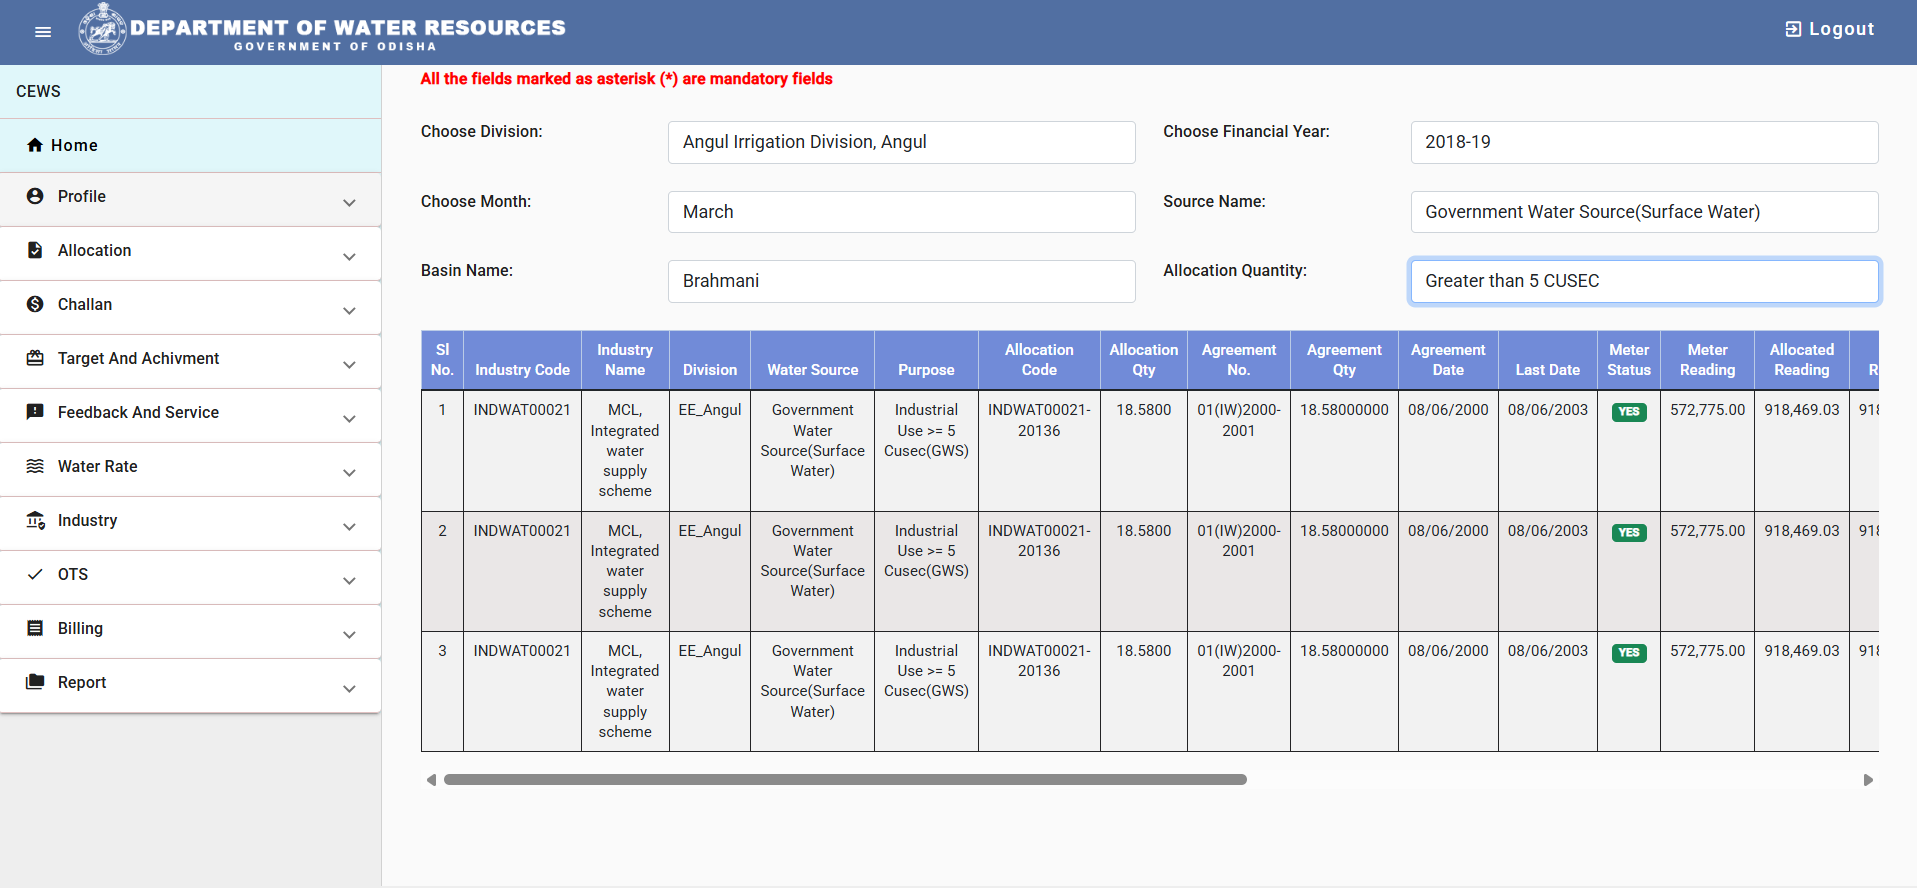Viewport: 1917px width, 888px height.
Task: Open the Profile menu item
Action: [x=190, y=199]
